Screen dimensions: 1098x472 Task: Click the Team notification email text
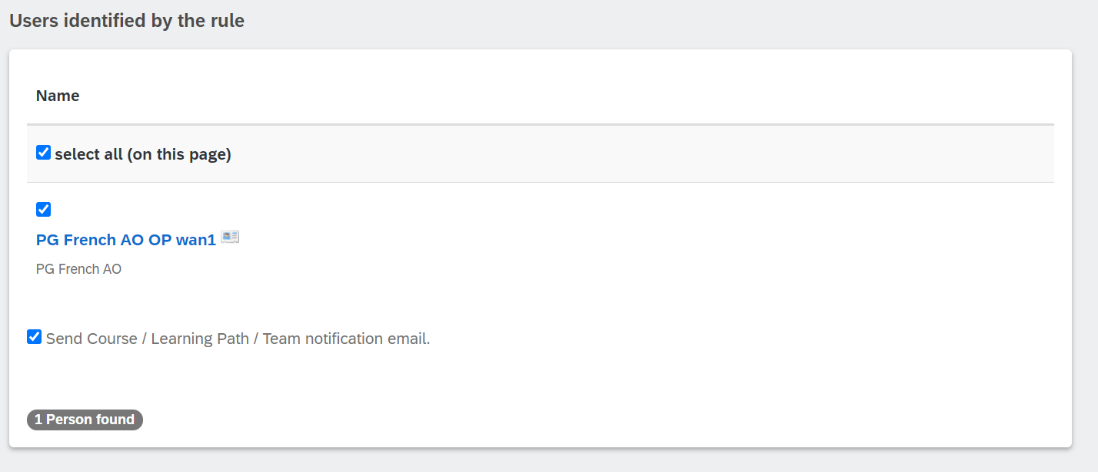[x=346, y=339]
